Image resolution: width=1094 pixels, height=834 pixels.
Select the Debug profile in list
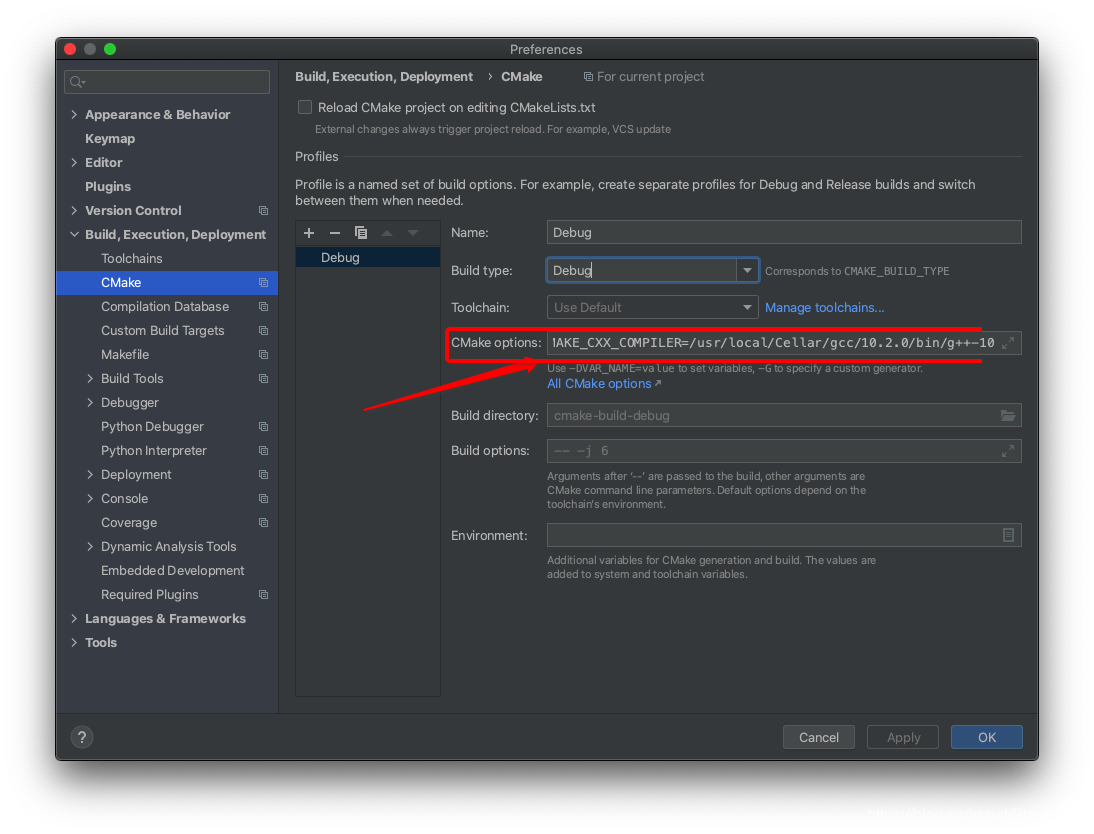(368, 258)
